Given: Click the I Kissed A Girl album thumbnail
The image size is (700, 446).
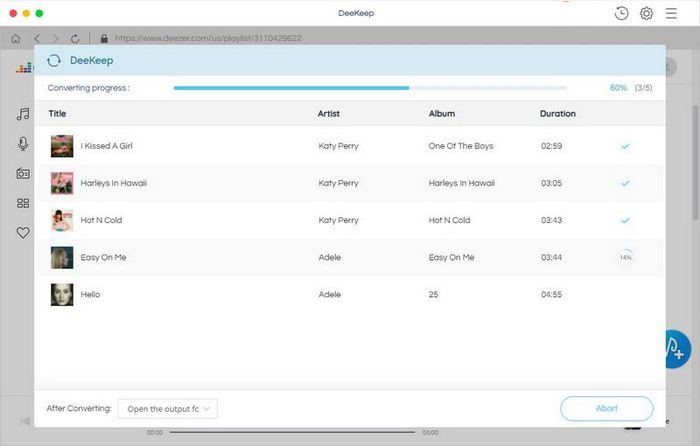Looking at the screenshot, I should coord(62,146).
